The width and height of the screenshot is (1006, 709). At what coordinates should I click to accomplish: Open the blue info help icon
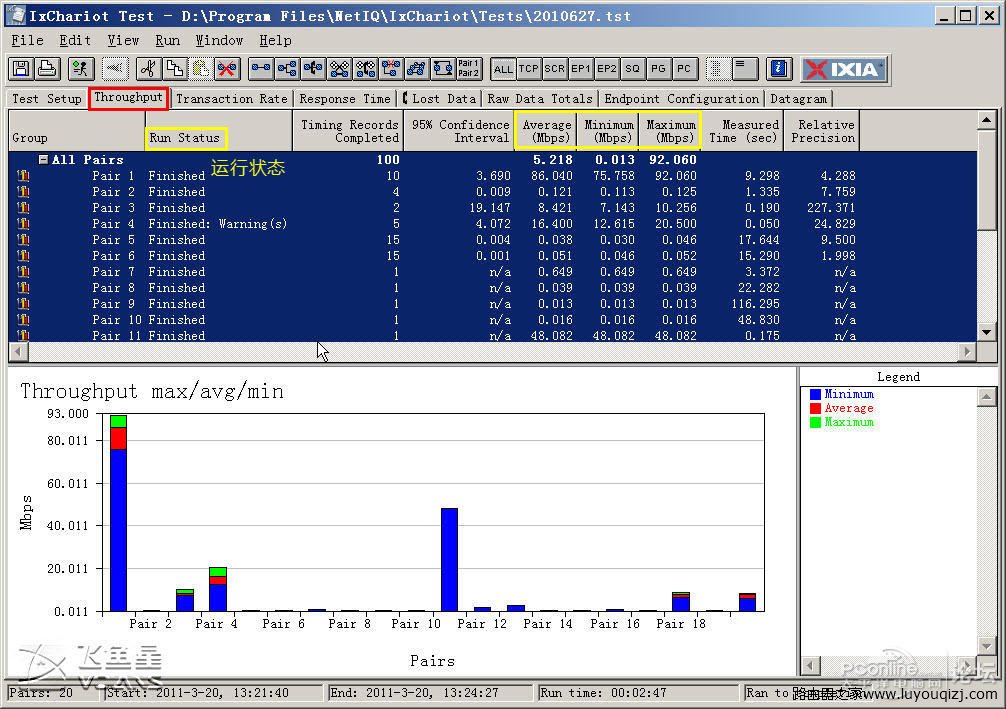tap(779, 69)
